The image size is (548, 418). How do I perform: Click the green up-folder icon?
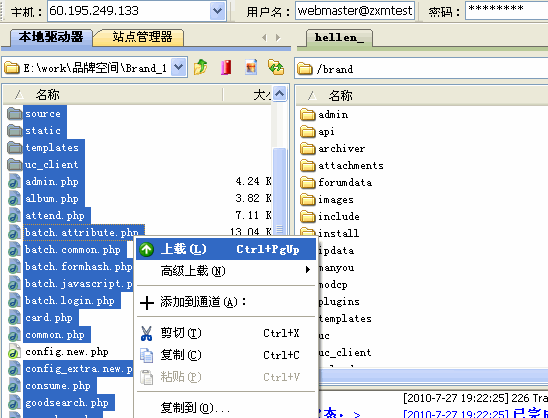[201, 67]
